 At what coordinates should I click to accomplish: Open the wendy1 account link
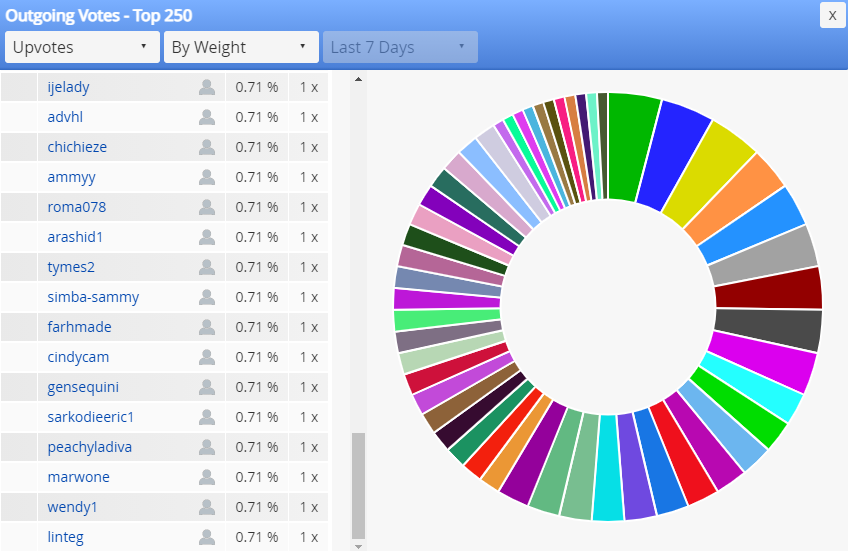[72, 507]
